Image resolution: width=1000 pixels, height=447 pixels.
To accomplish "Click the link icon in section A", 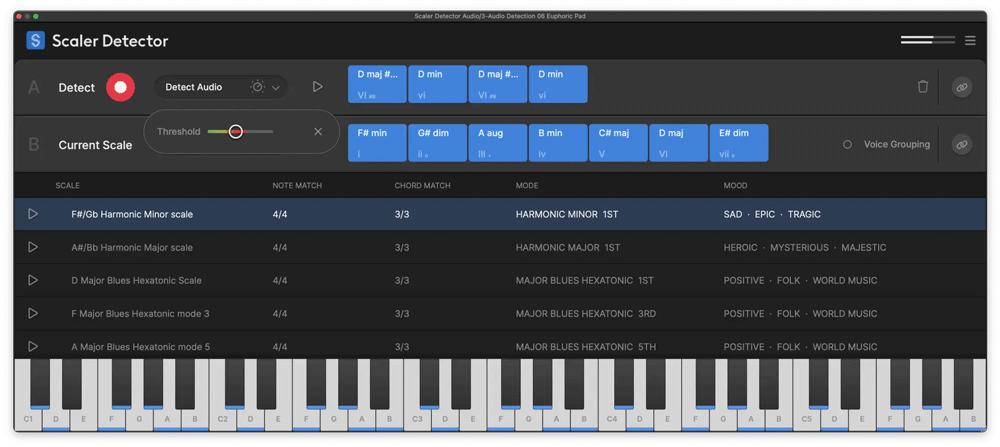I will 961,87.
